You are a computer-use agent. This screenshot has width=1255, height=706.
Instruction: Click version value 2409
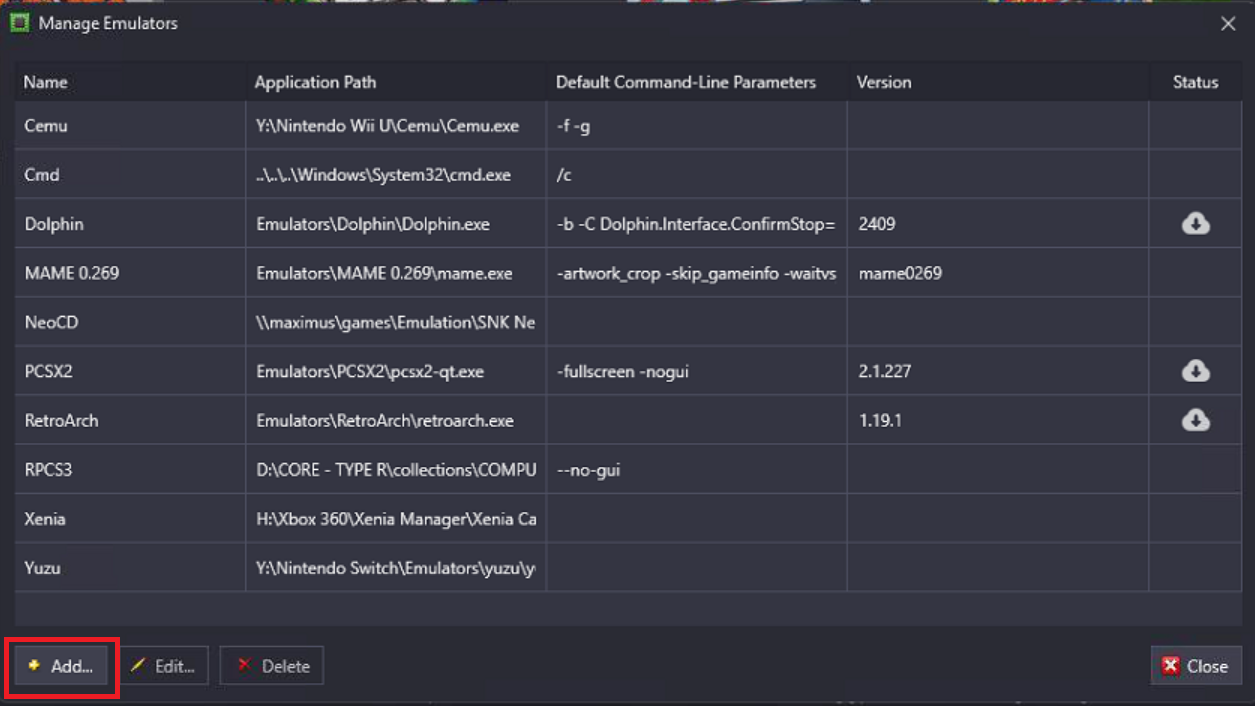(x=877, y=224)
